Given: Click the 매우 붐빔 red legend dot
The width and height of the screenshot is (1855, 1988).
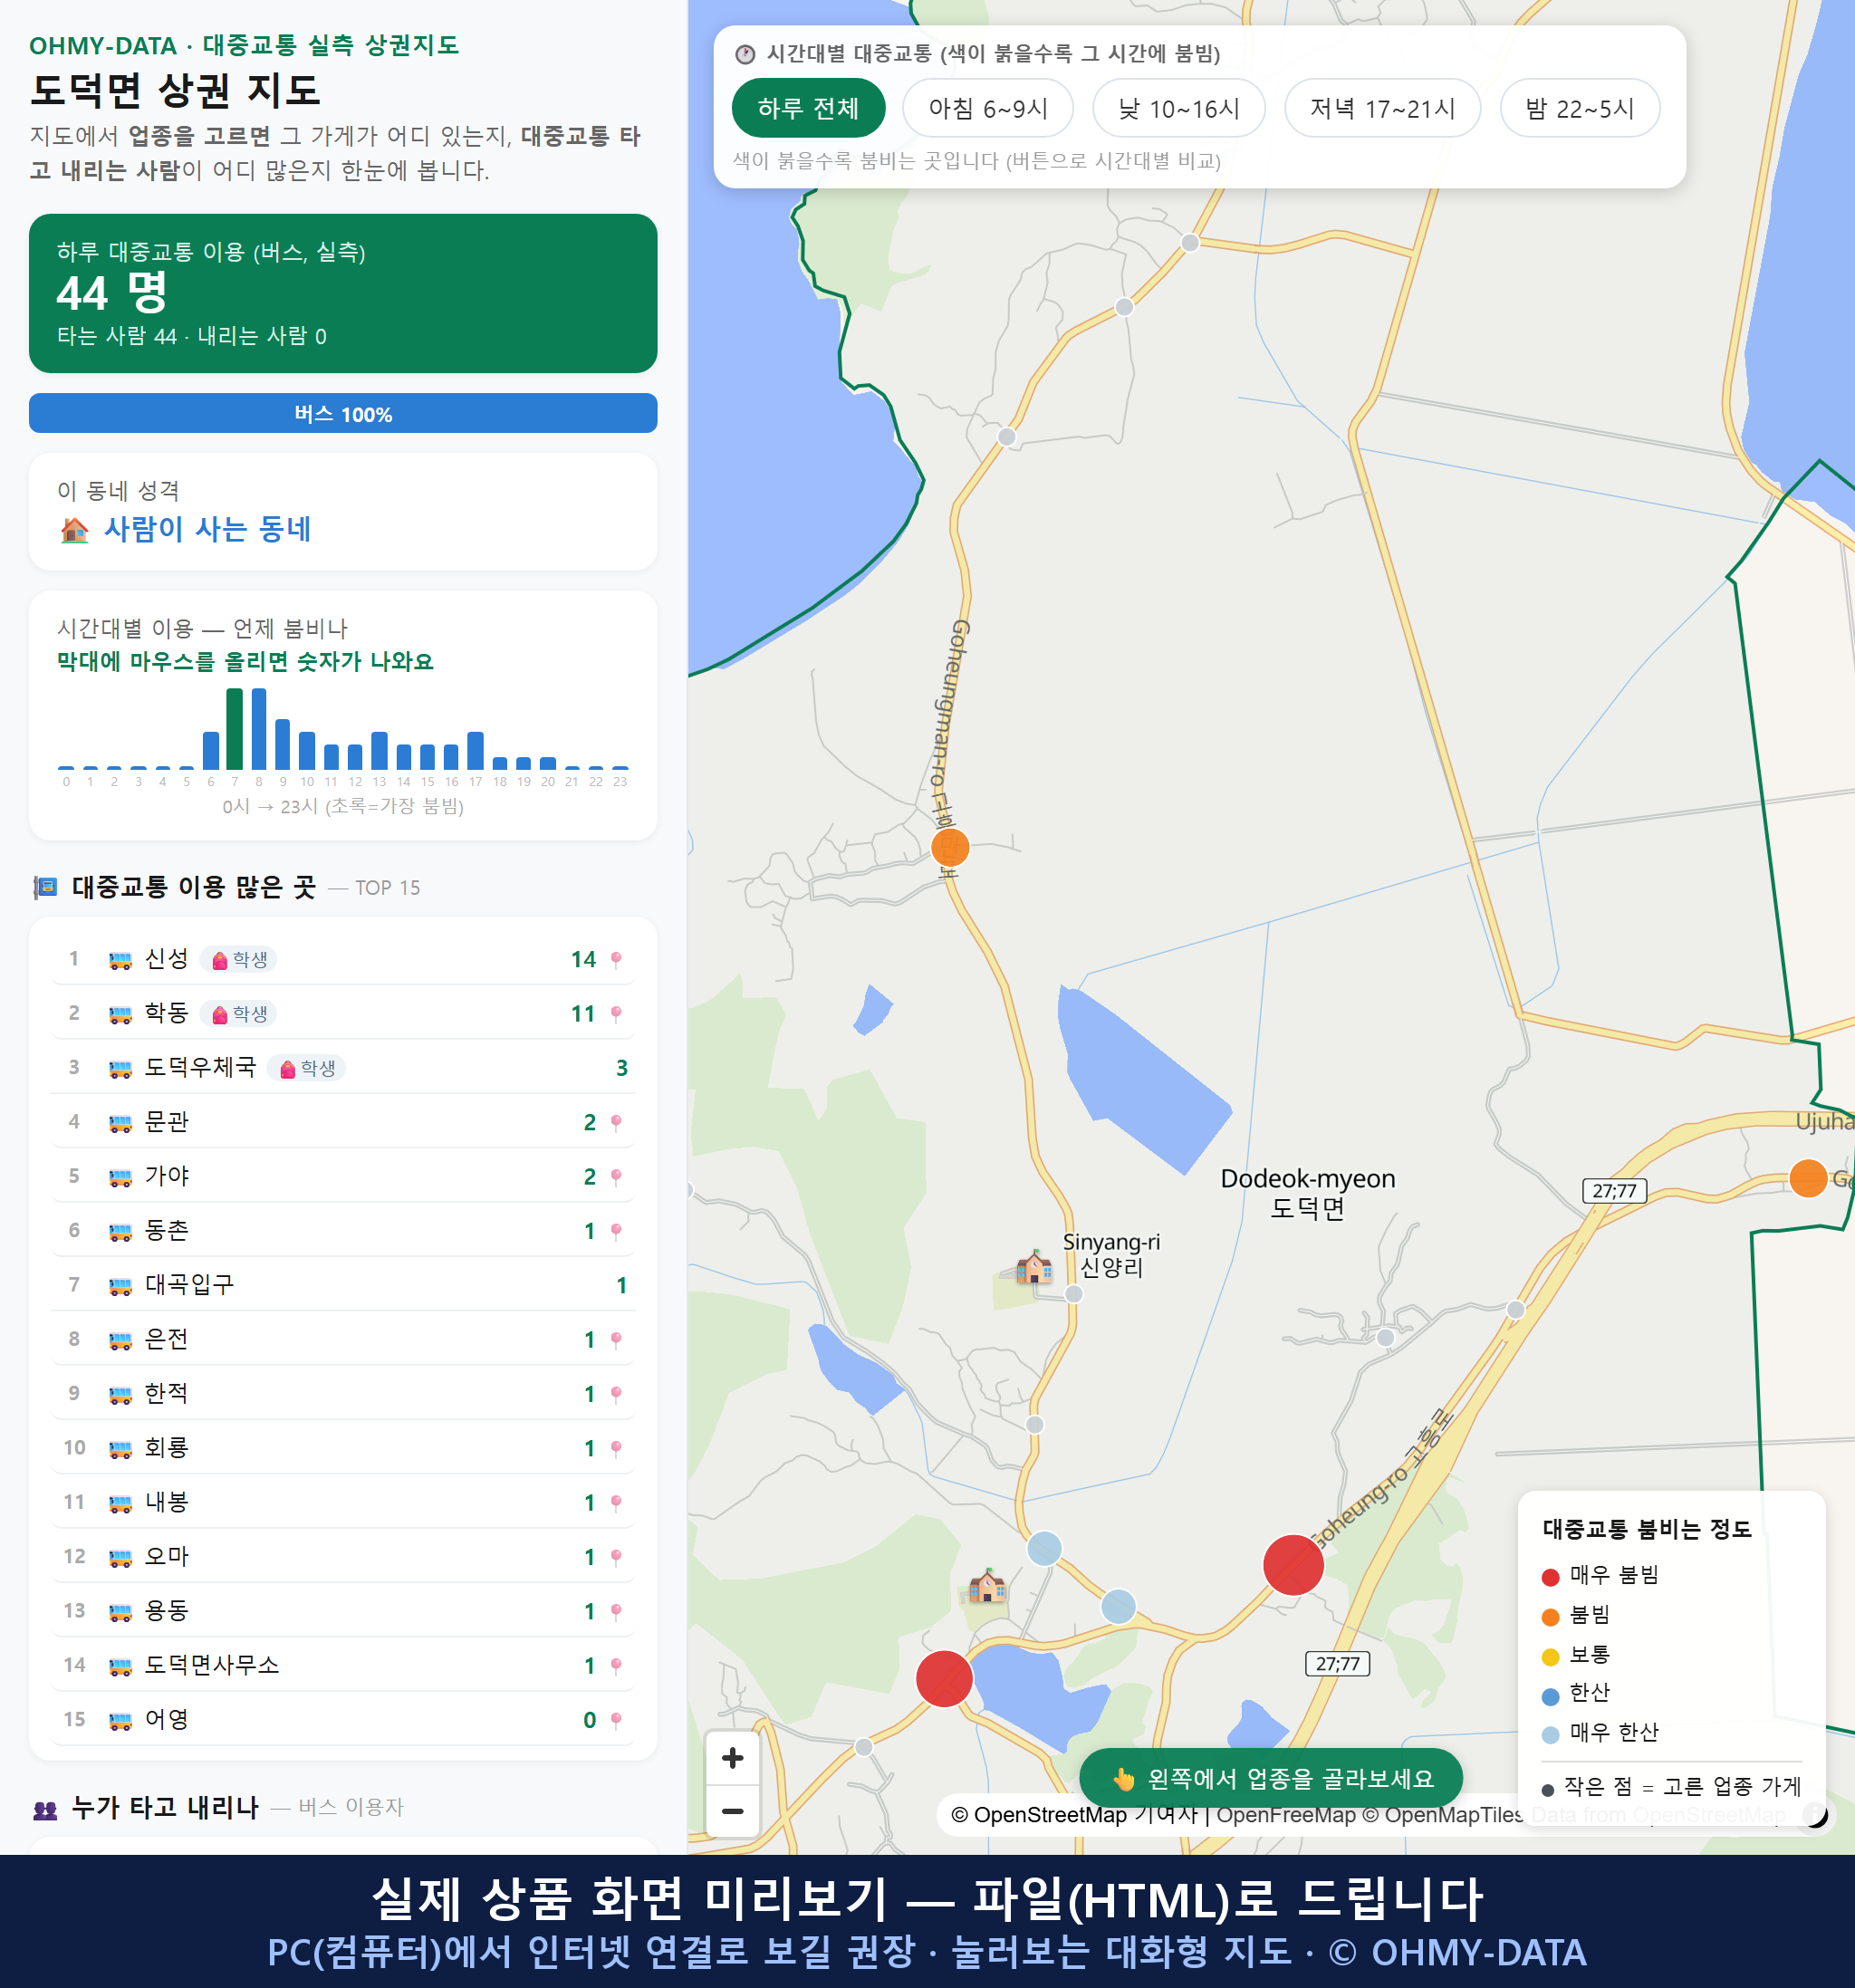Looking at the screenshot, I should point(1551,1578).
